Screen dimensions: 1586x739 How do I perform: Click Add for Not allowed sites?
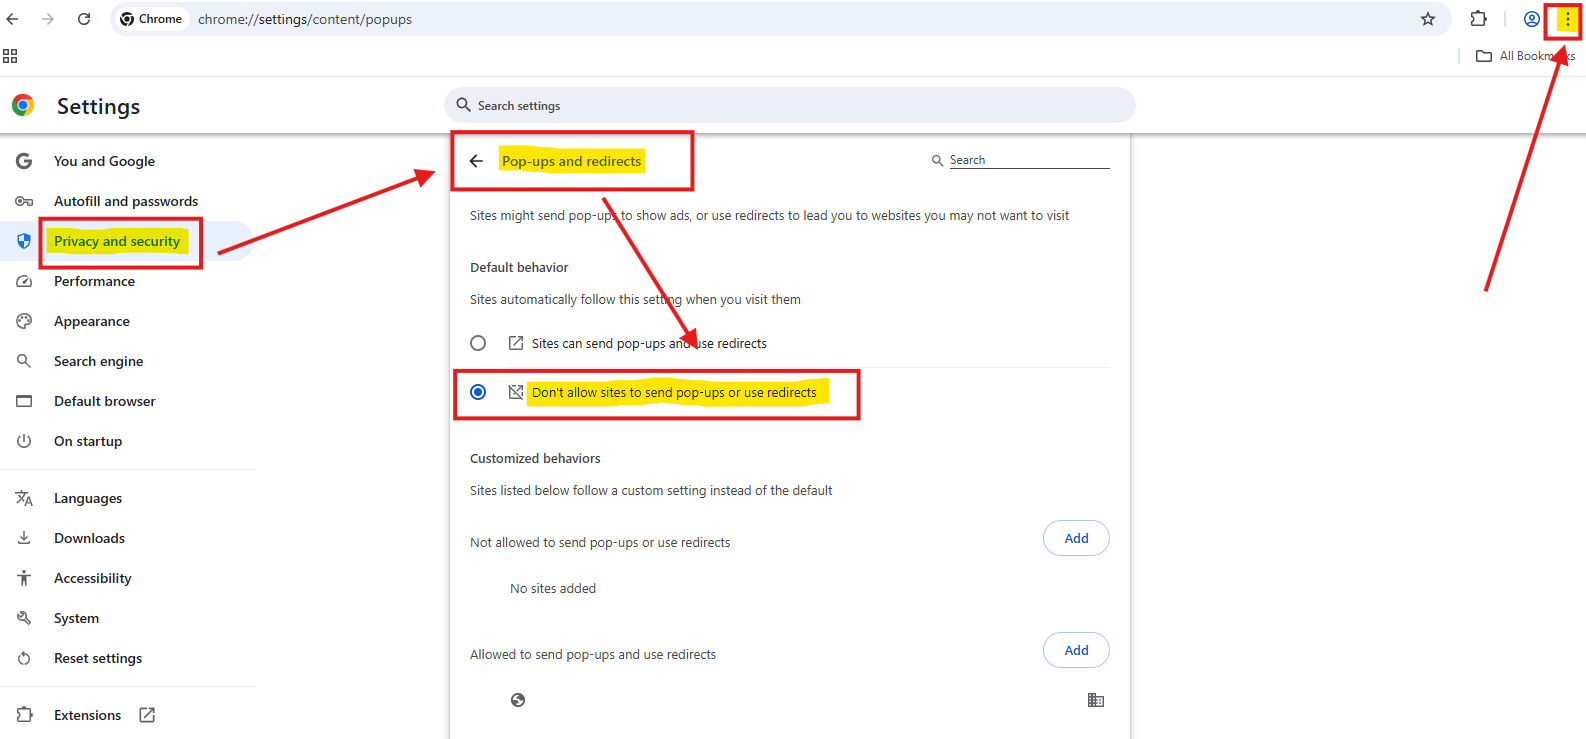(x=1076, y=538)
